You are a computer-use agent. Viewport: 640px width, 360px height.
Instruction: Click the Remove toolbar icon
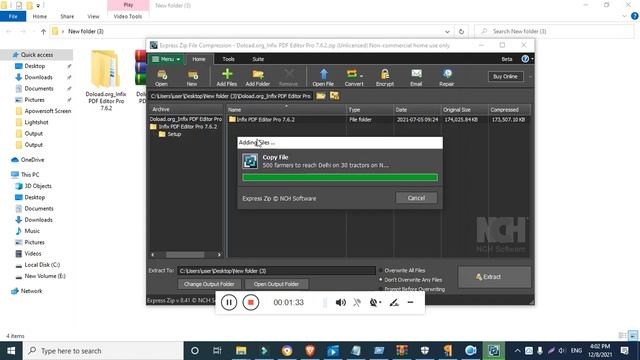[289, 77]
